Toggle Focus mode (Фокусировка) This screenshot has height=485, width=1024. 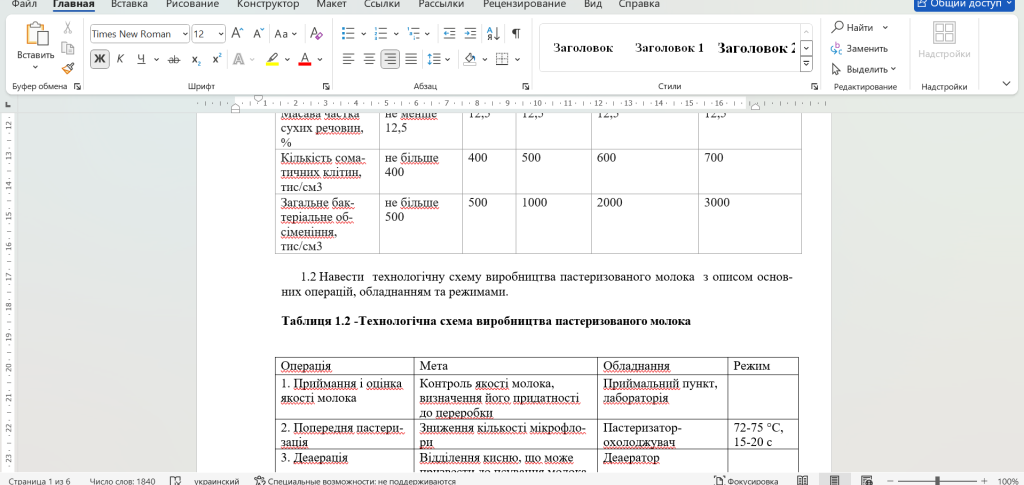[746, 480]
